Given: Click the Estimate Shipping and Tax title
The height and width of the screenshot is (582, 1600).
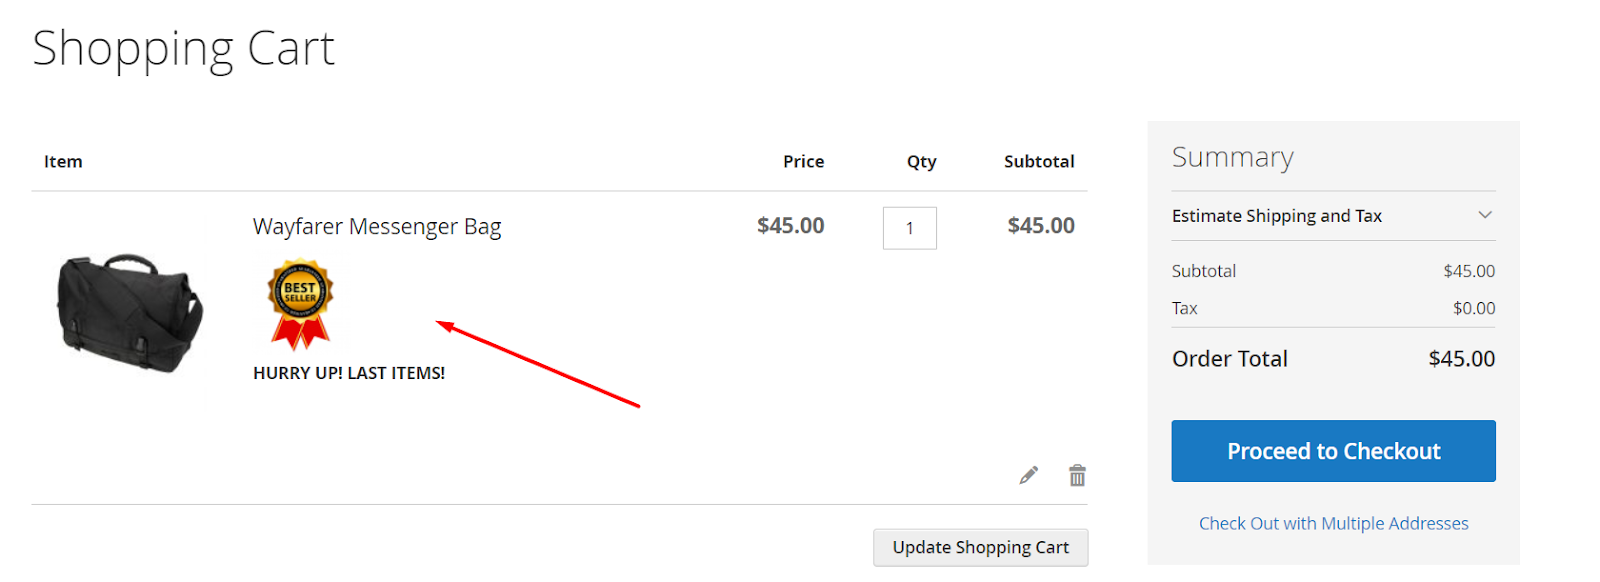Looking at the screenshot, I should (1276, 216).
